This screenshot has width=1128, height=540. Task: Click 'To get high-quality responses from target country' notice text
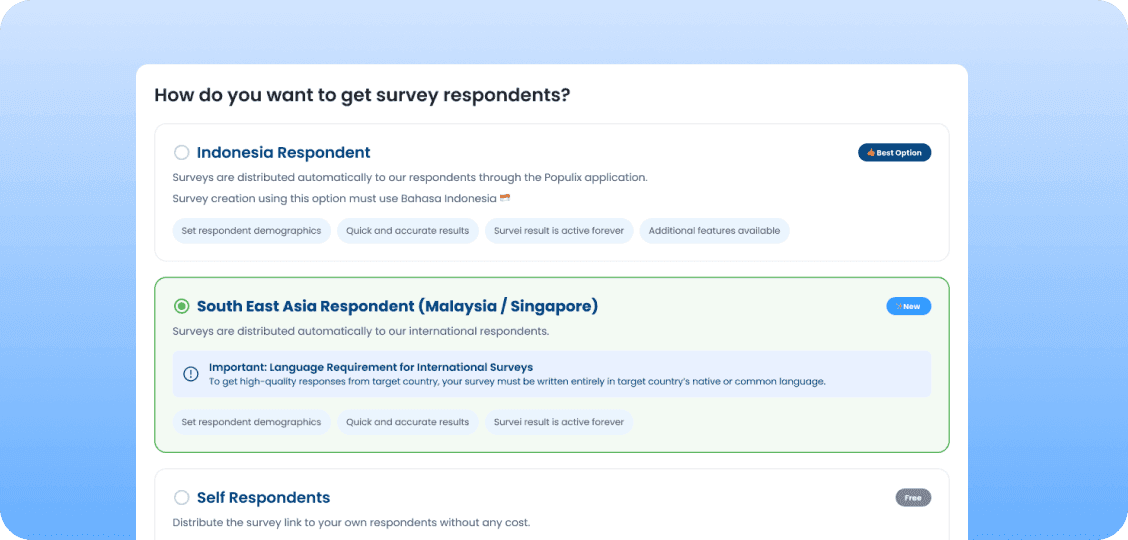point(517,382)
